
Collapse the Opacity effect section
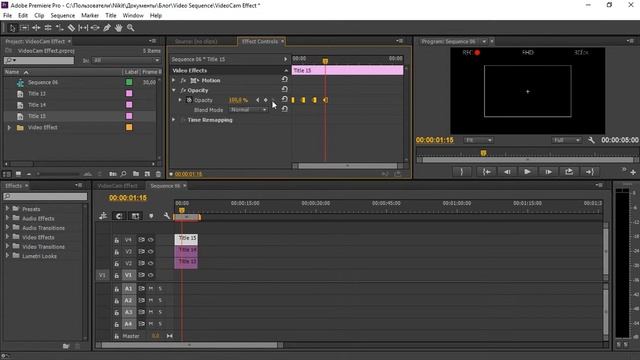(174, 90)
